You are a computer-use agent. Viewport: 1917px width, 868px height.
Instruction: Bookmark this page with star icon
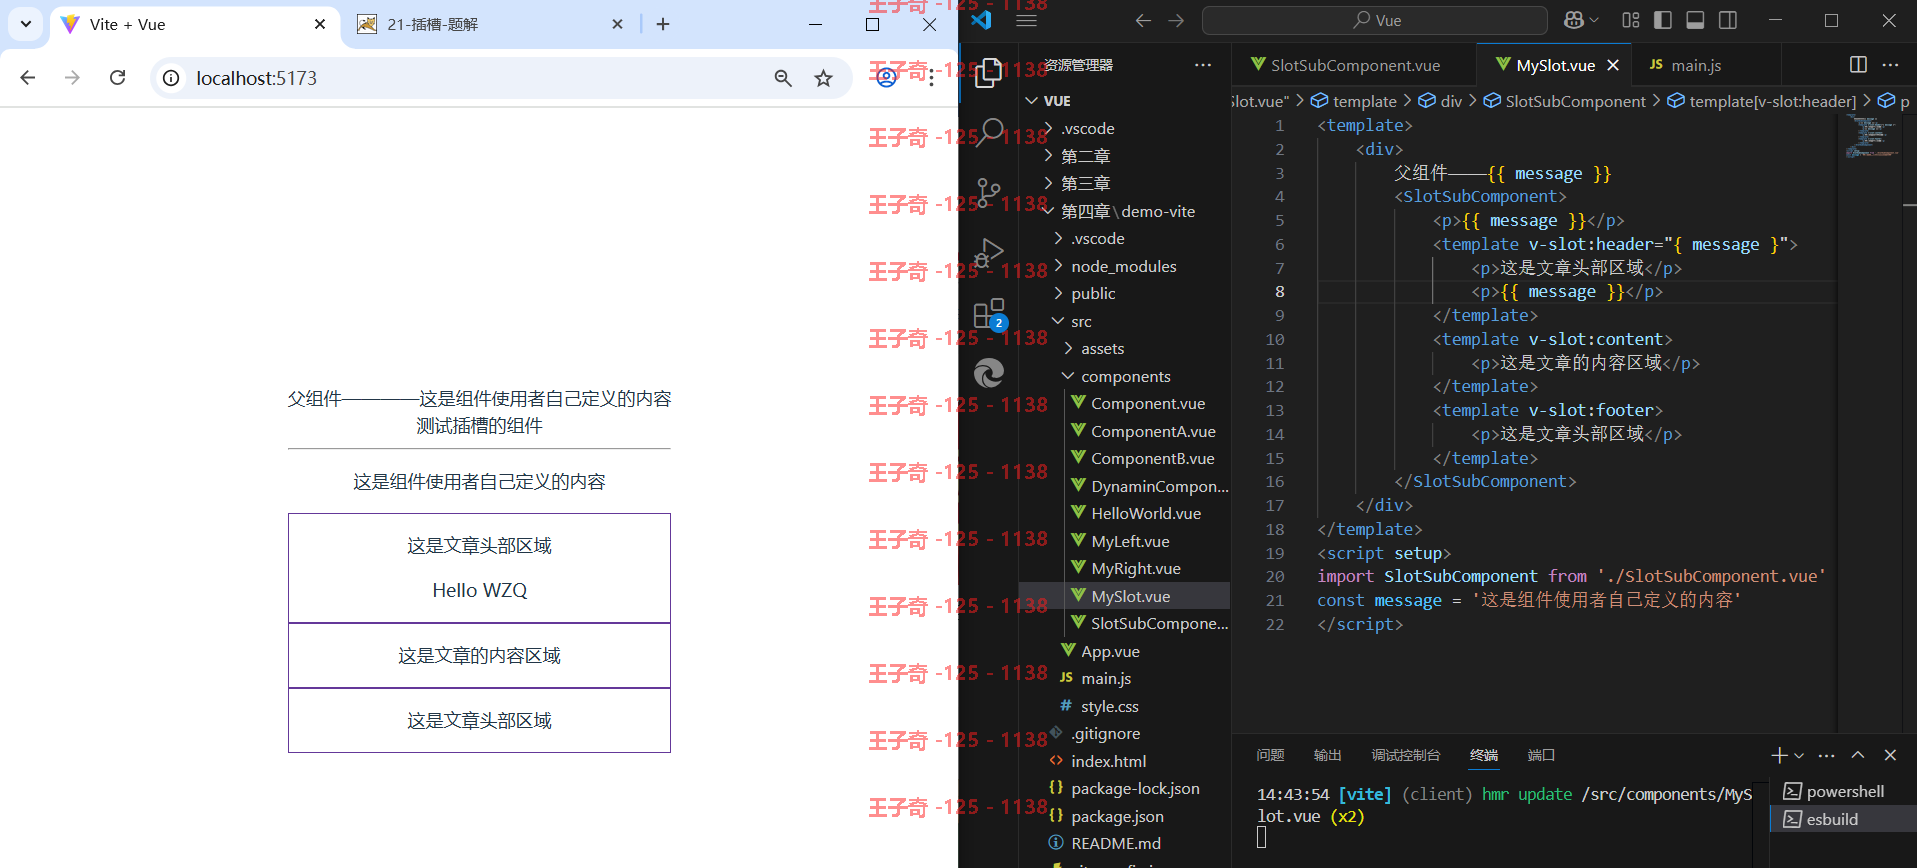point(823,78)
